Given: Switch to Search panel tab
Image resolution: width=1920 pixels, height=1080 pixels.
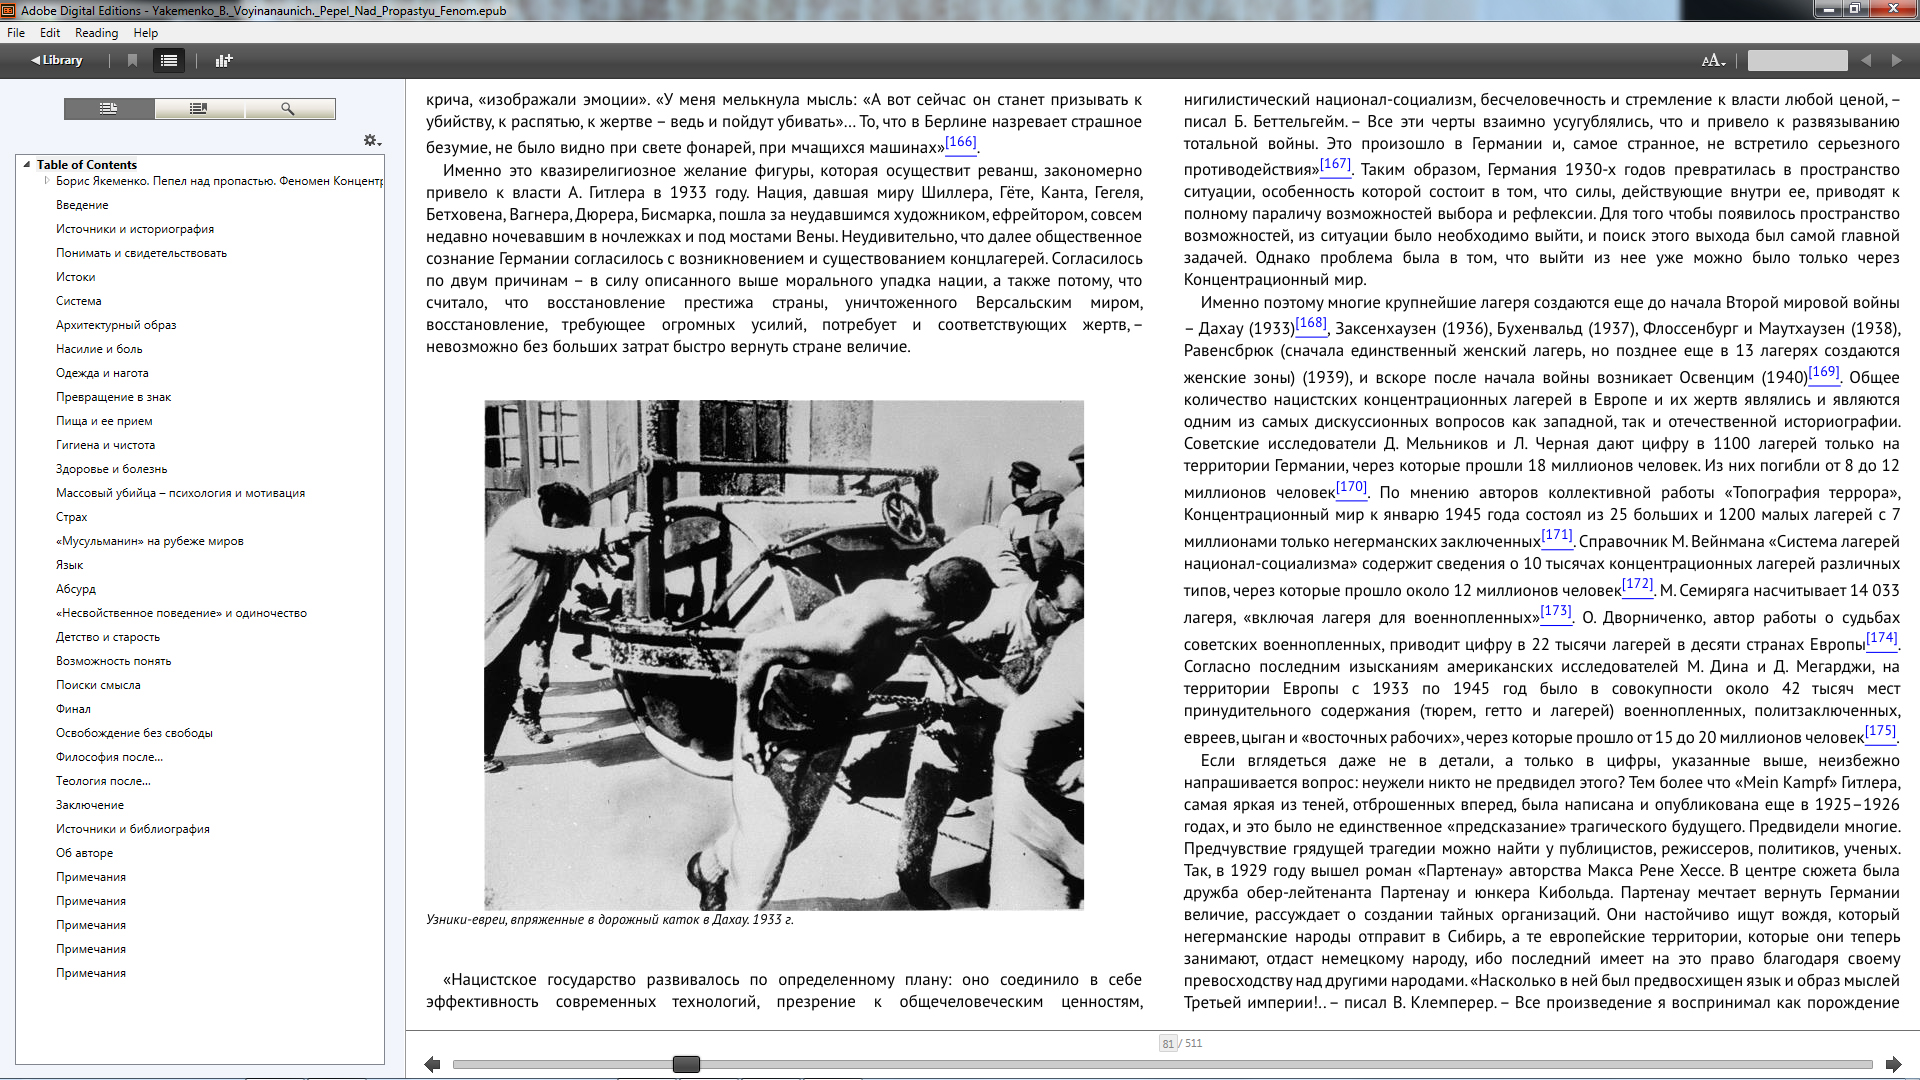Looking at the screenshot, I should 289,108.
